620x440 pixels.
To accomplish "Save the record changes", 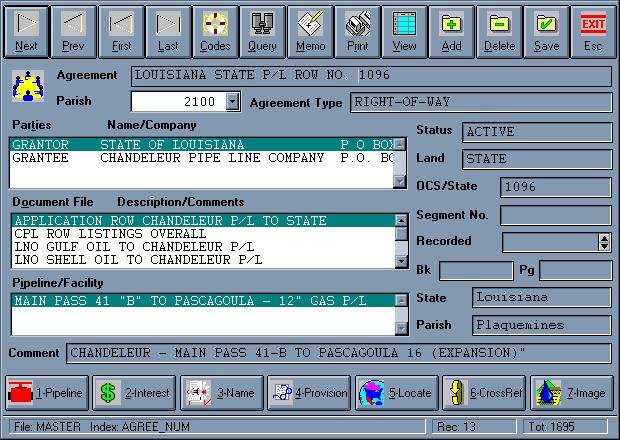I will (x=546, y=30).
